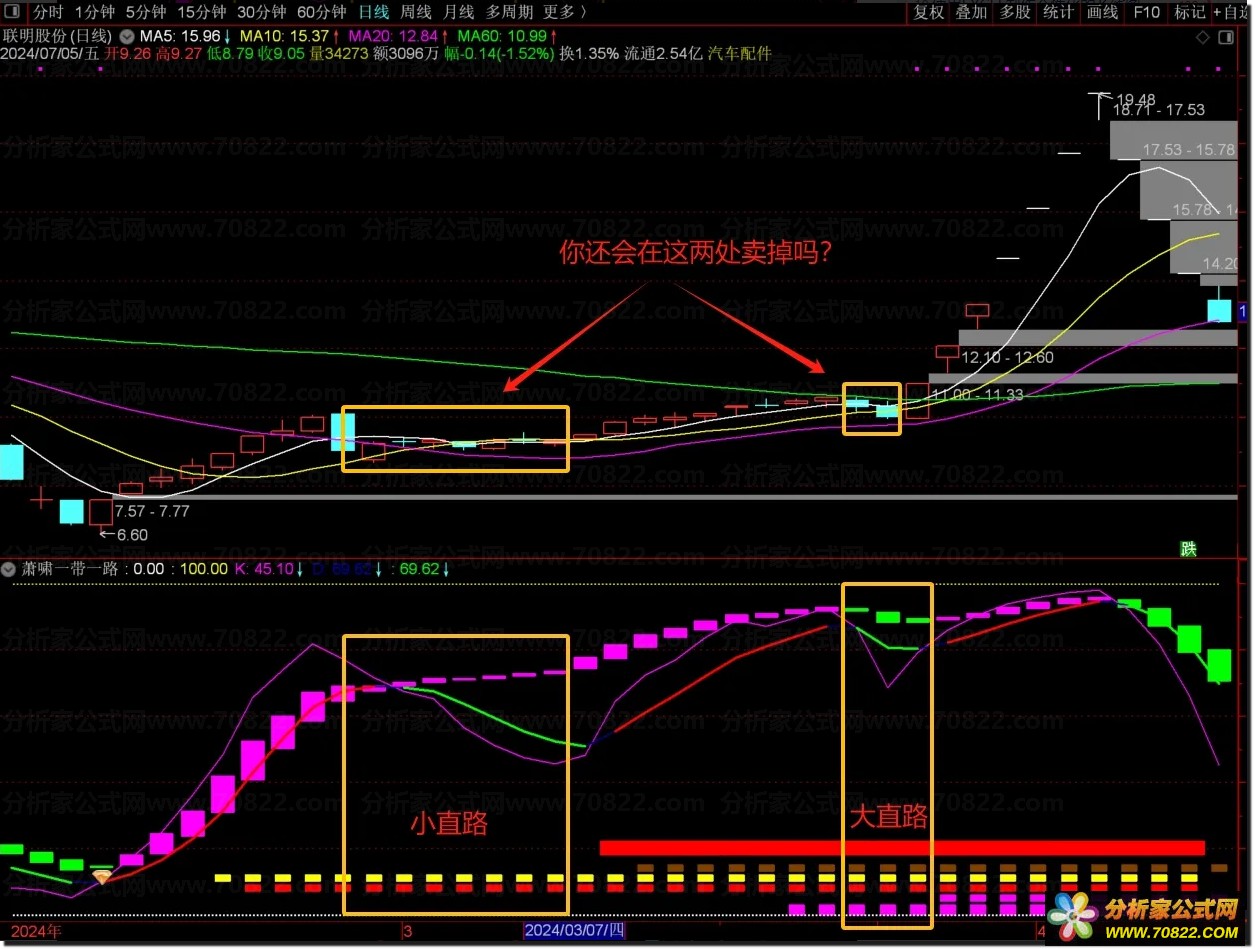
Task: Click the 2024/07/05/五 date text
Action: click(50, 53)
